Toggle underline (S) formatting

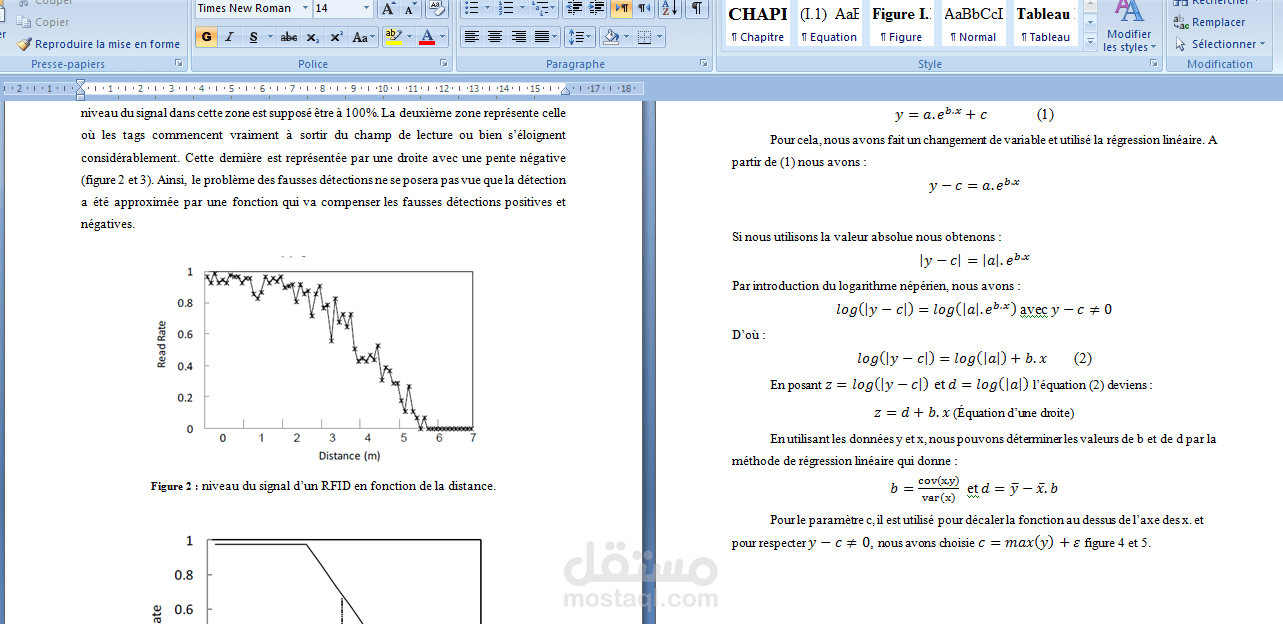254,37
